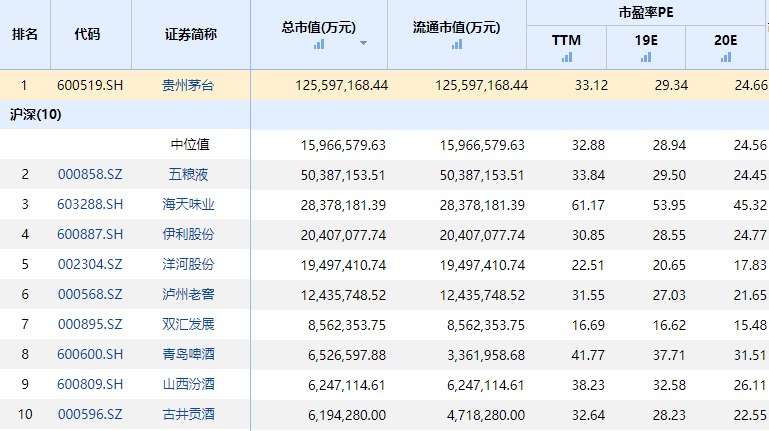
Task: Click stock code 000895.SZ
Action: pyautogui.click(x=89, y=325)
